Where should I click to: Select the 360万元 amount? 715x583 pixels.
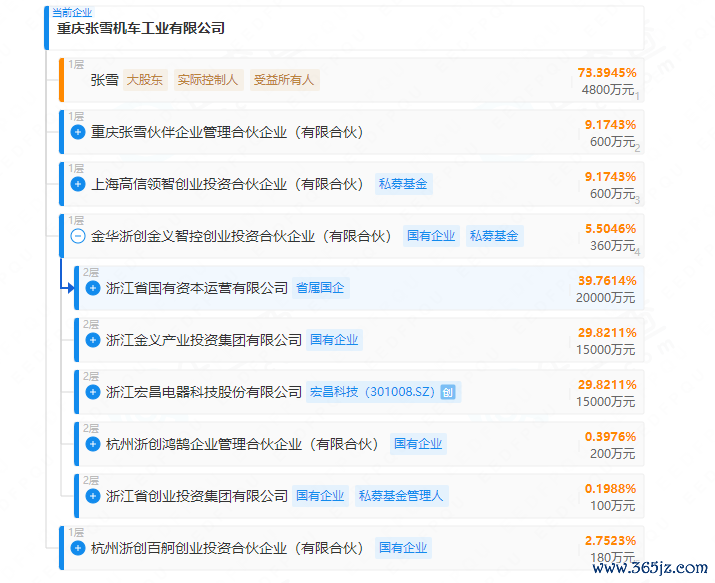coord(612,246)
